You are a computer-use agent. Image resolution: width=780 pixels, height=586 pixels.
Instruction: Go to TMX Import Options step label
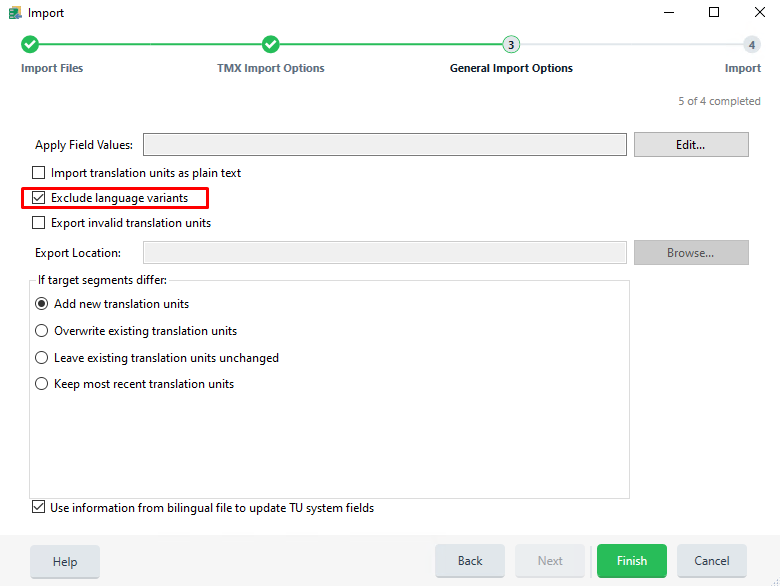[271, 68]
